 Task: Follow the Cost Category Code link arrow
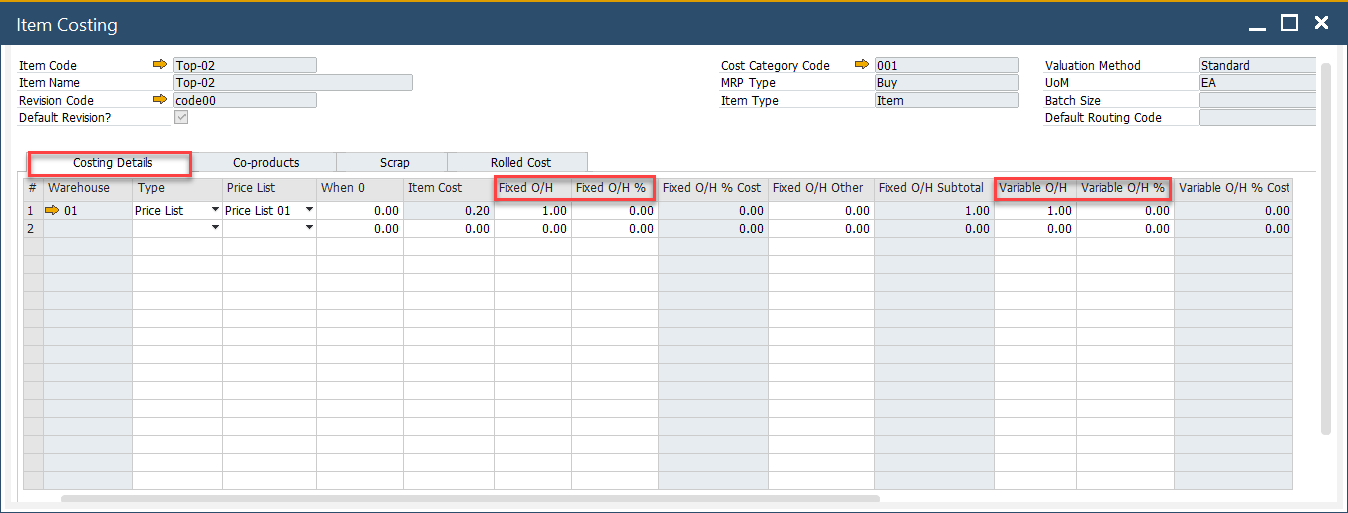[x=862, y=65]
